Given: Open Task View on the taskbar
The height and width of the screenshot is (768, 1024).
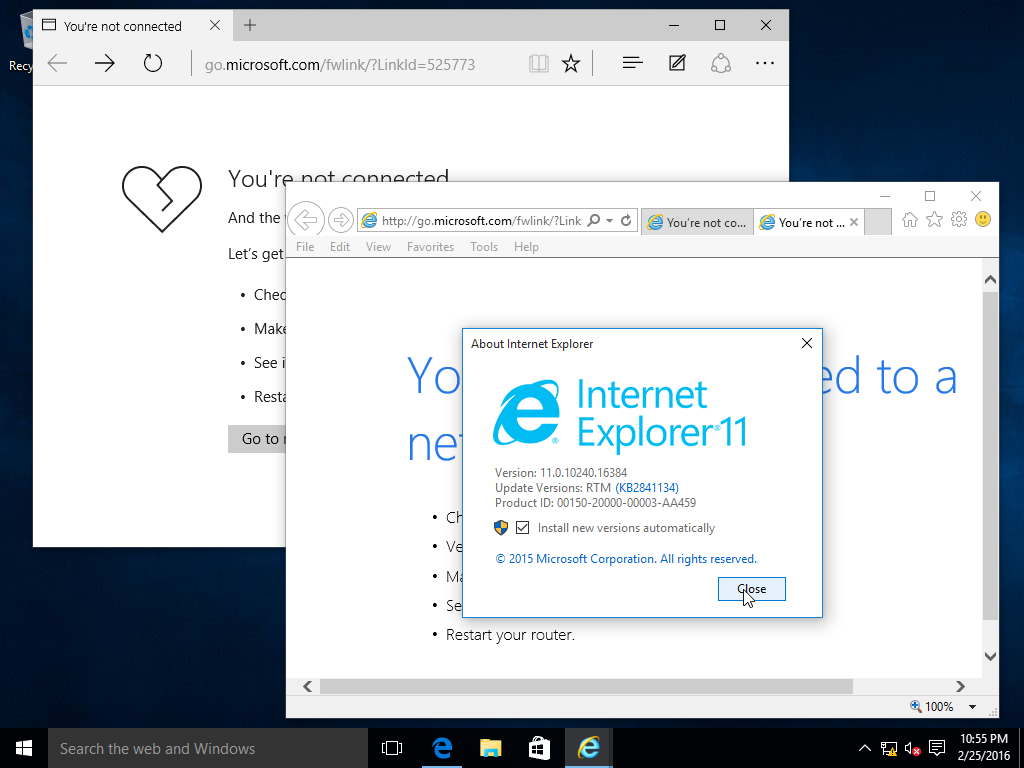Looking at the screenshot, I should tap(392, 748).
